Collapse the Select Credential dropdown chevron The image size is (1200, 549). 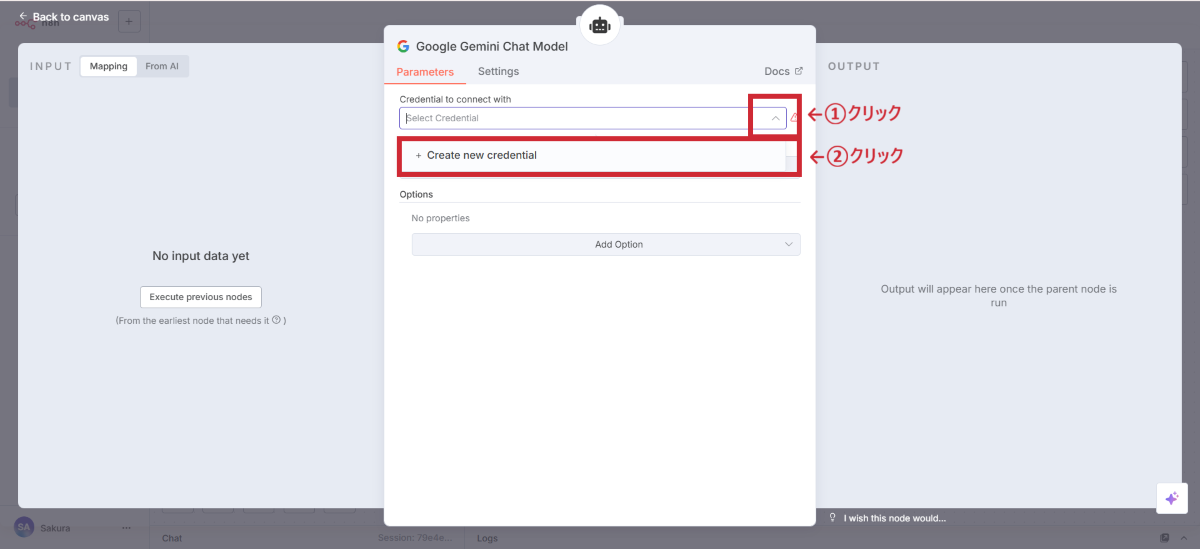click(775, 118)
